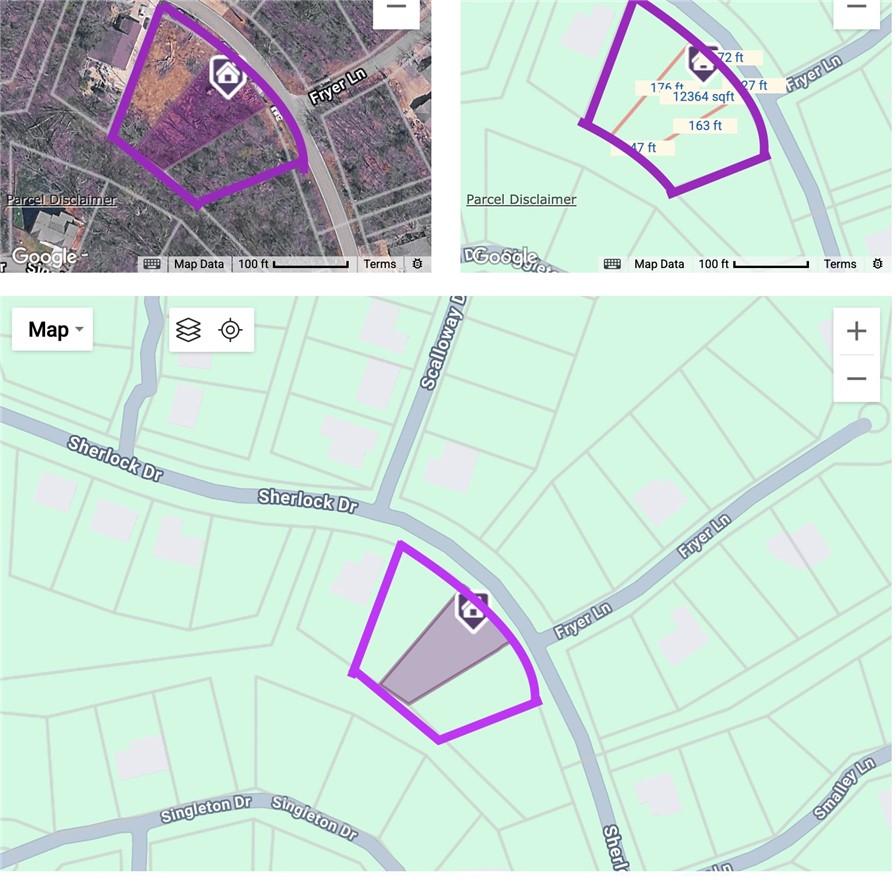Open keyboard shortcuts on measurements map
The height and width of the screenshot is (878, 895).
(x=612, y=264)
